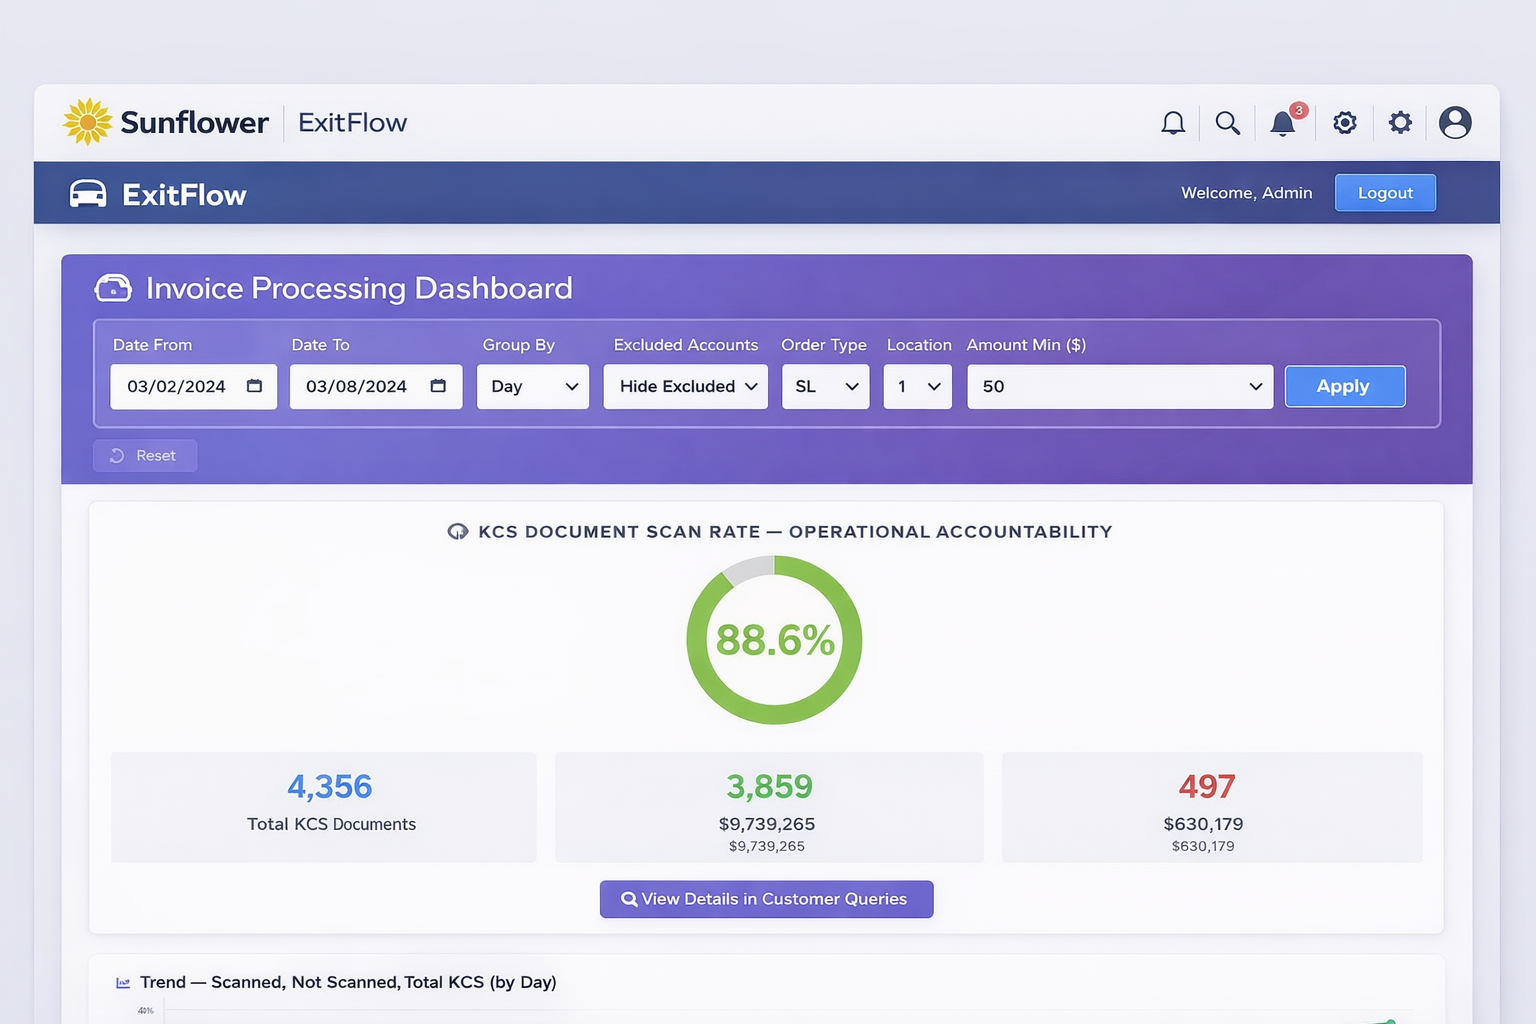This screenshot has width=1536, height=1024.
Task: Select the car icon beside ExitFlow
Action: (89, 193)
